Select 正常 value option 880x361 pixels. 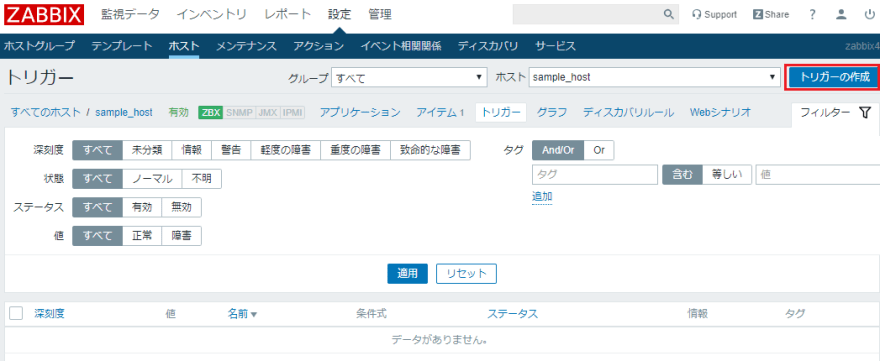click(x=142, y=236)
